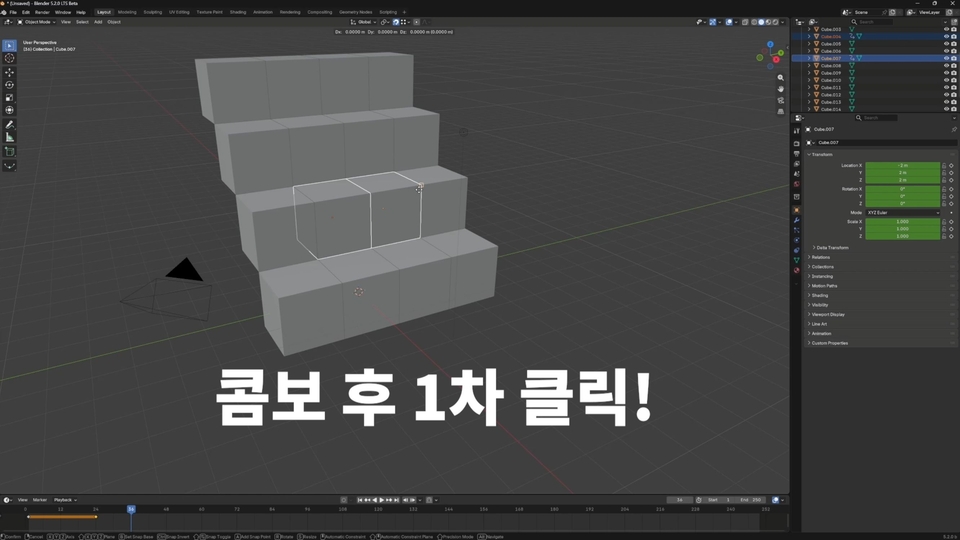Toggle visibility of Cube.004 in outliner
The height and width of the screenshot is (540, 960).
pyautogui.click(x=946, y=36)
